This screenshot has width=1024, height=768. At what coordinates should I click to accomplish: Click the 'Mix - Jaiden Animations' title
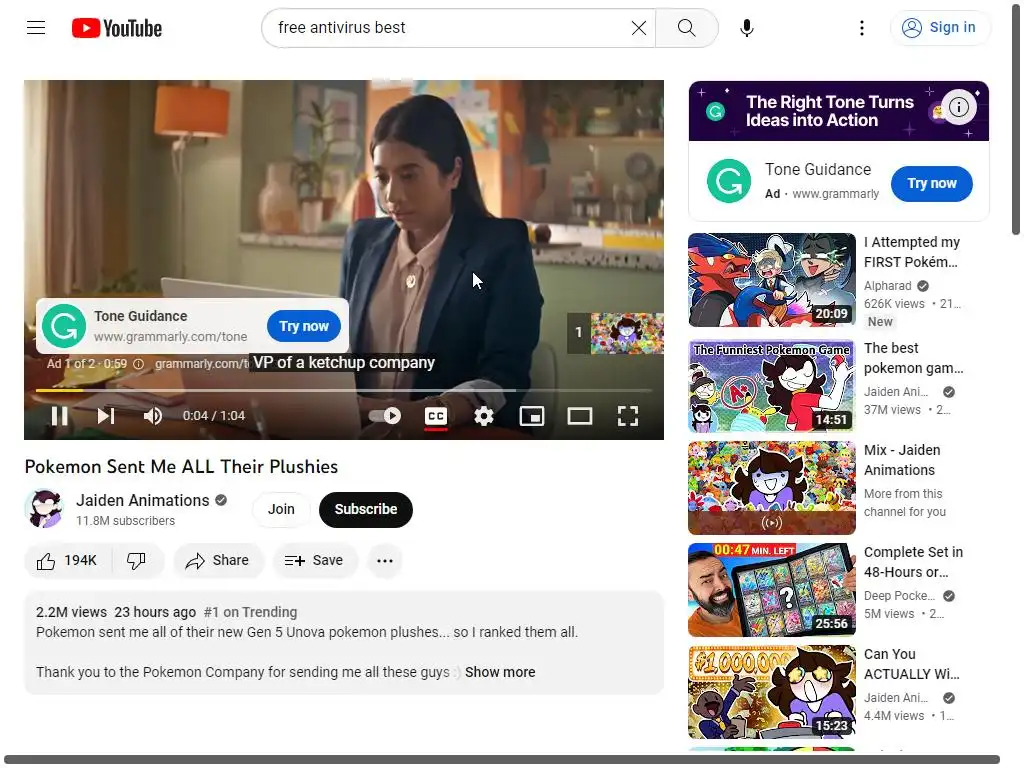pyautogui.click(x=902, y=460)
